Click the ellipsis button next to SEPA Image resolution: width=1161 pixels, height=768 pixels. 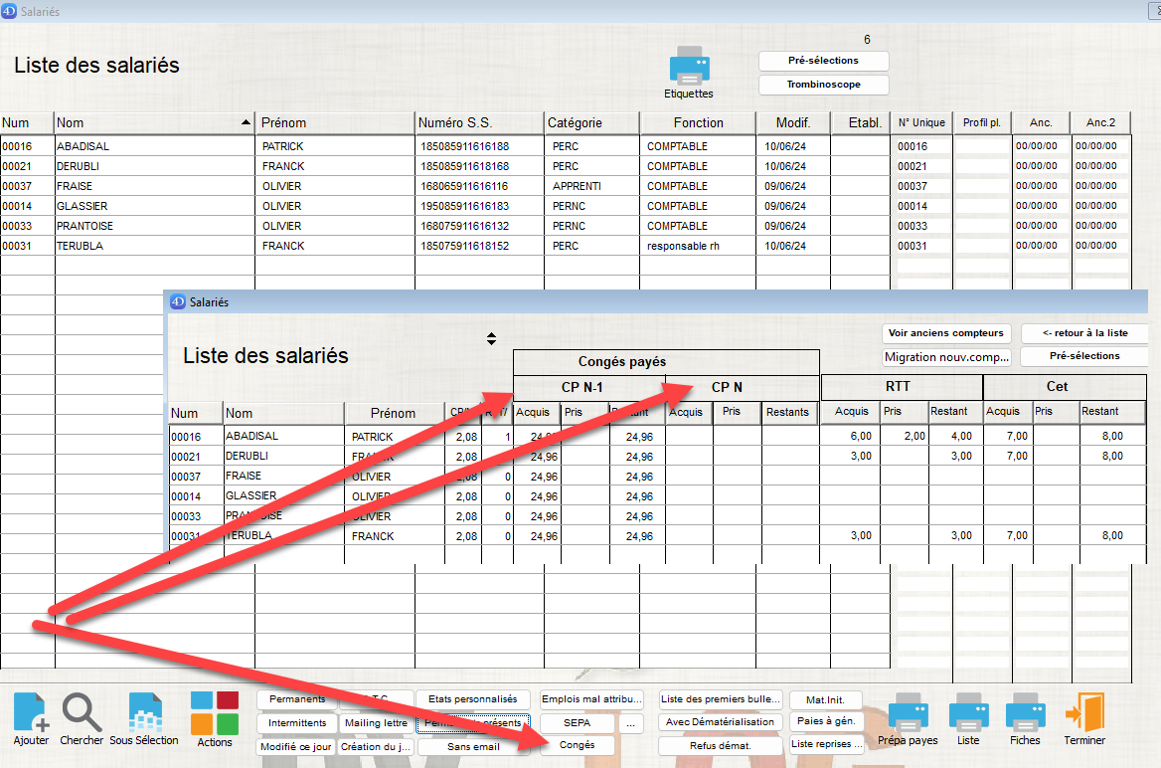pos(629,722)
